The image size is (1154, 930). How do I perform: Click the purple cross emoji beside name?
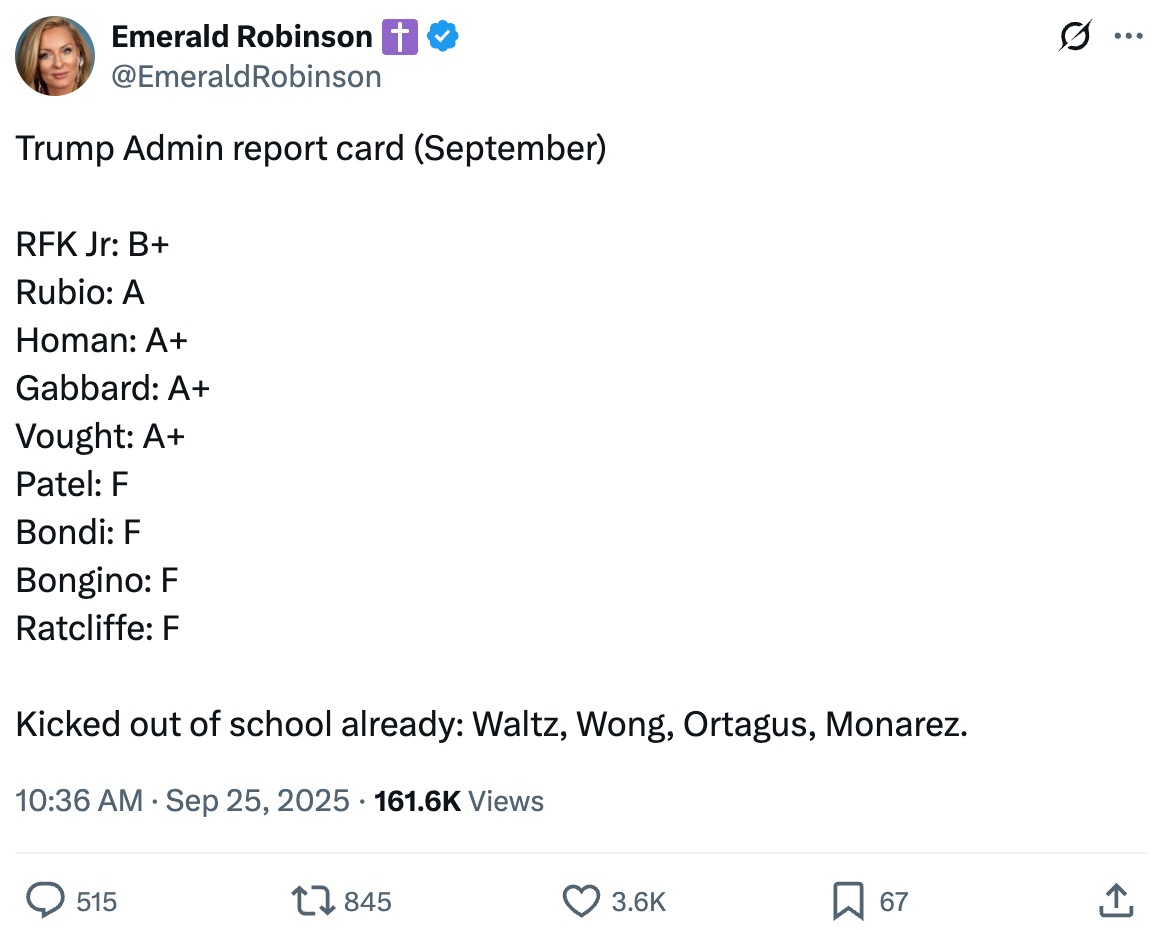click(x=399, y=38)
